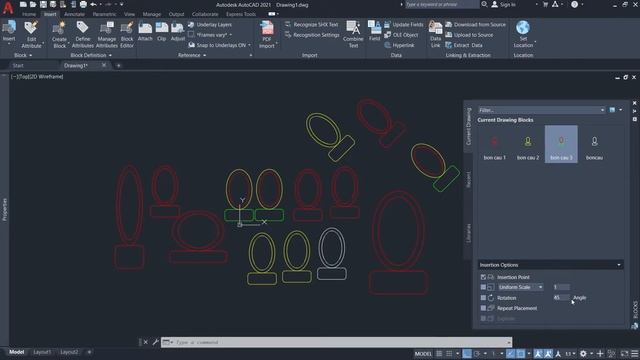The width and height of the screenshot is (640, 360).
Task: Click the Attach reference icon
Action: [x=145, y=32]
